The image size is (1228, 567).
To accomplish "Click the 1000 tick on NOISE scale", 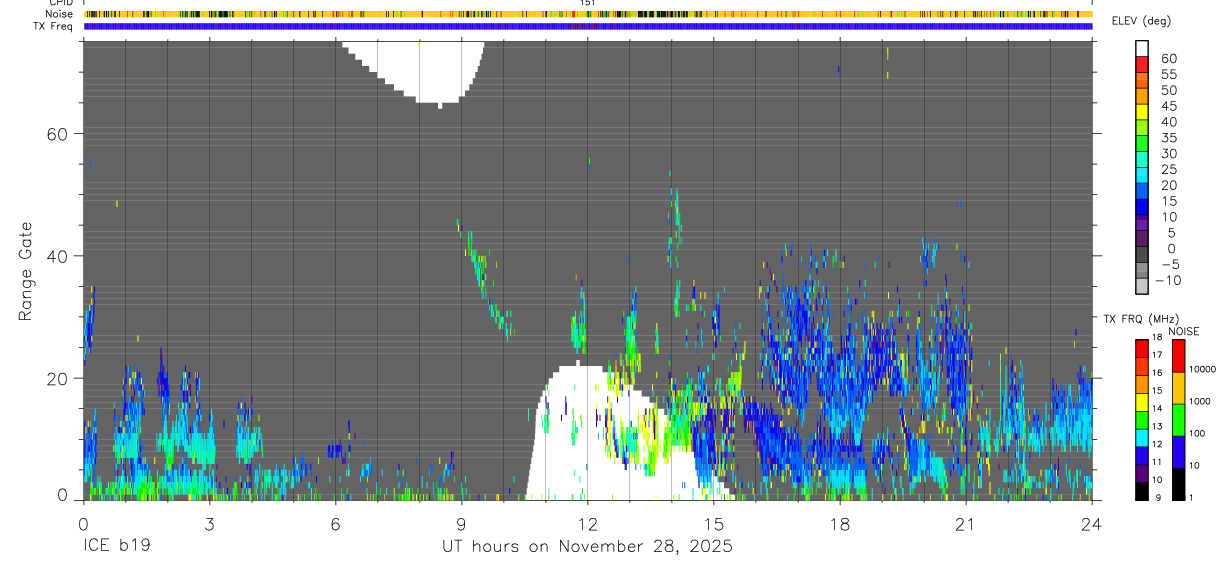I will [1199, 402].
